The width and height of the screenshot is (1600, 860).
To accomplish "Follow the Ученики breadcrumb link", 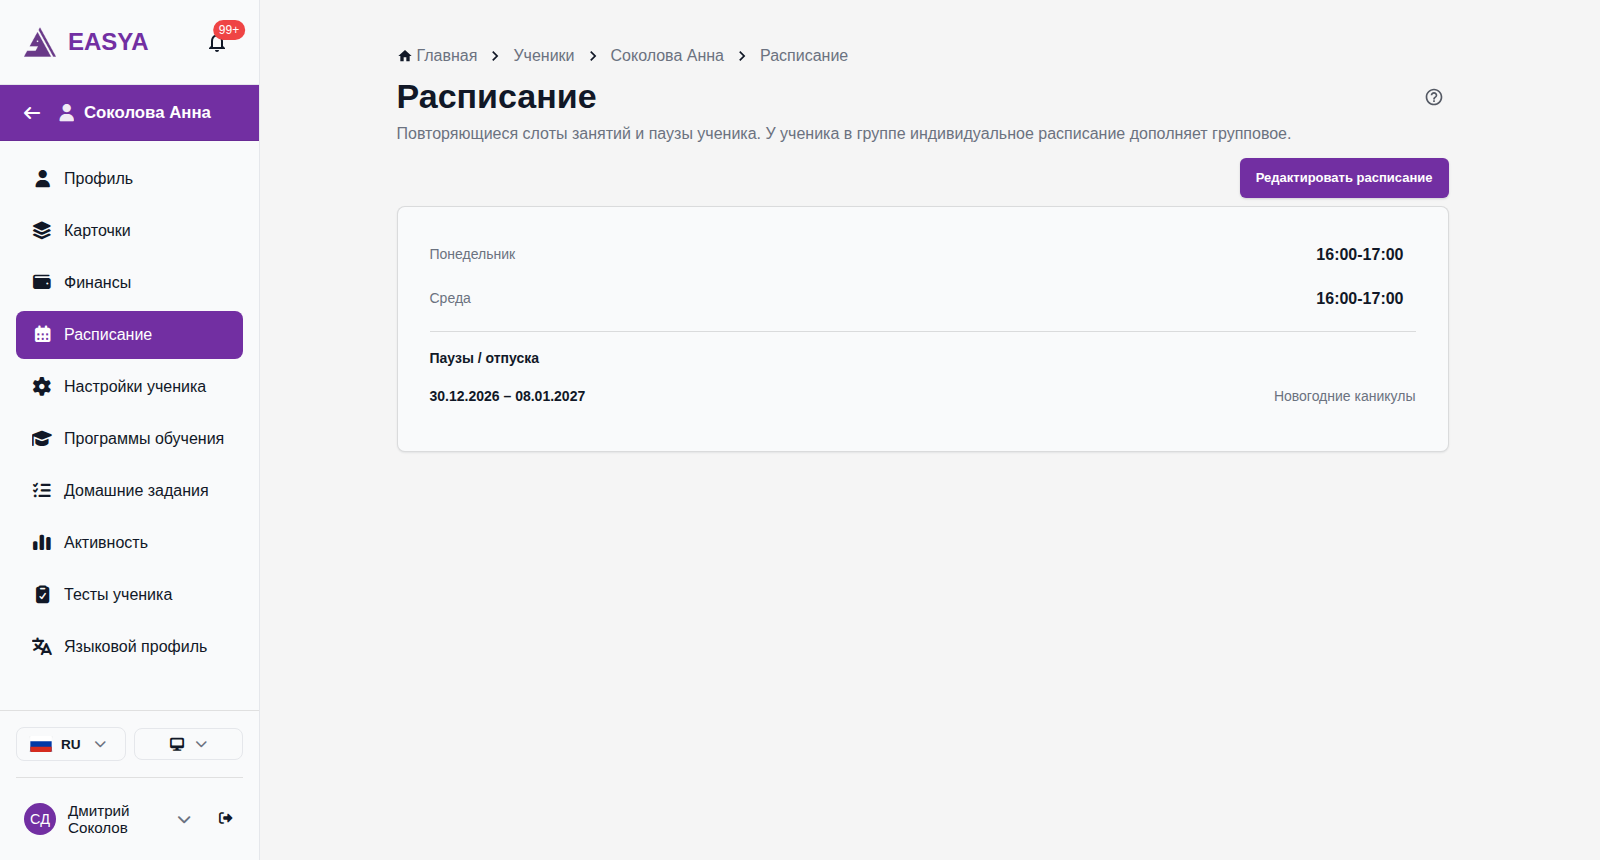I will click(544, 56).
